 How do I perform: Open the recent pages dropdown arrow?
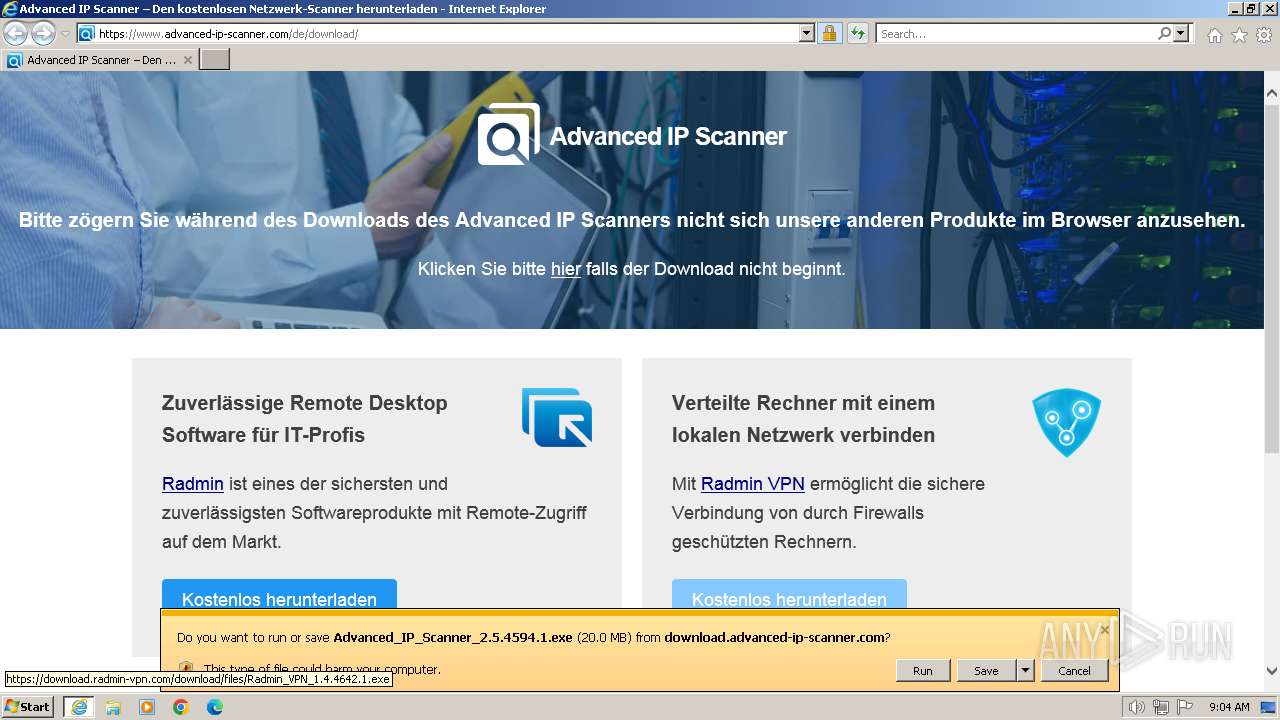[65, 34]
